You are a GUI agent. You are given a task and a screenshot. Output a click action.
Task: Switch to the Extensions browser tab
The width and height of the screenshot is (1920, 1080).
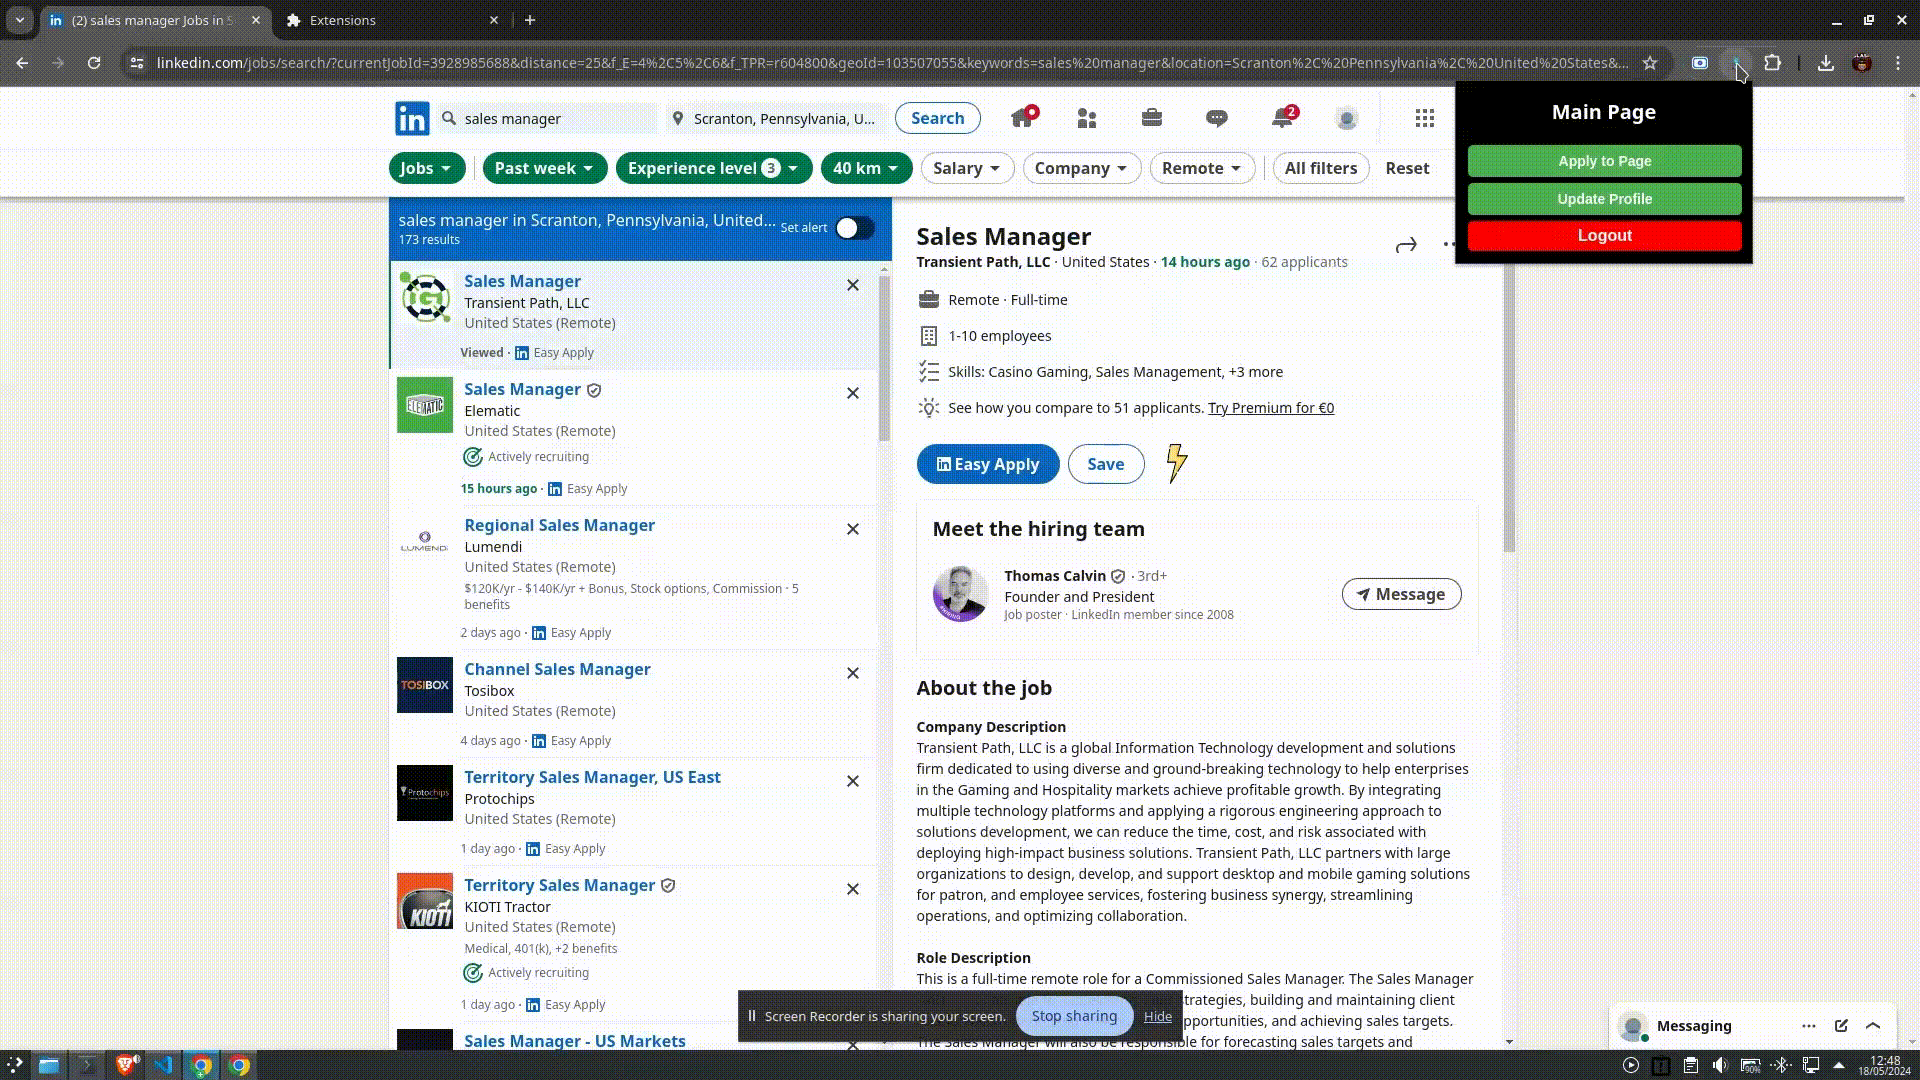click(390, 20)
